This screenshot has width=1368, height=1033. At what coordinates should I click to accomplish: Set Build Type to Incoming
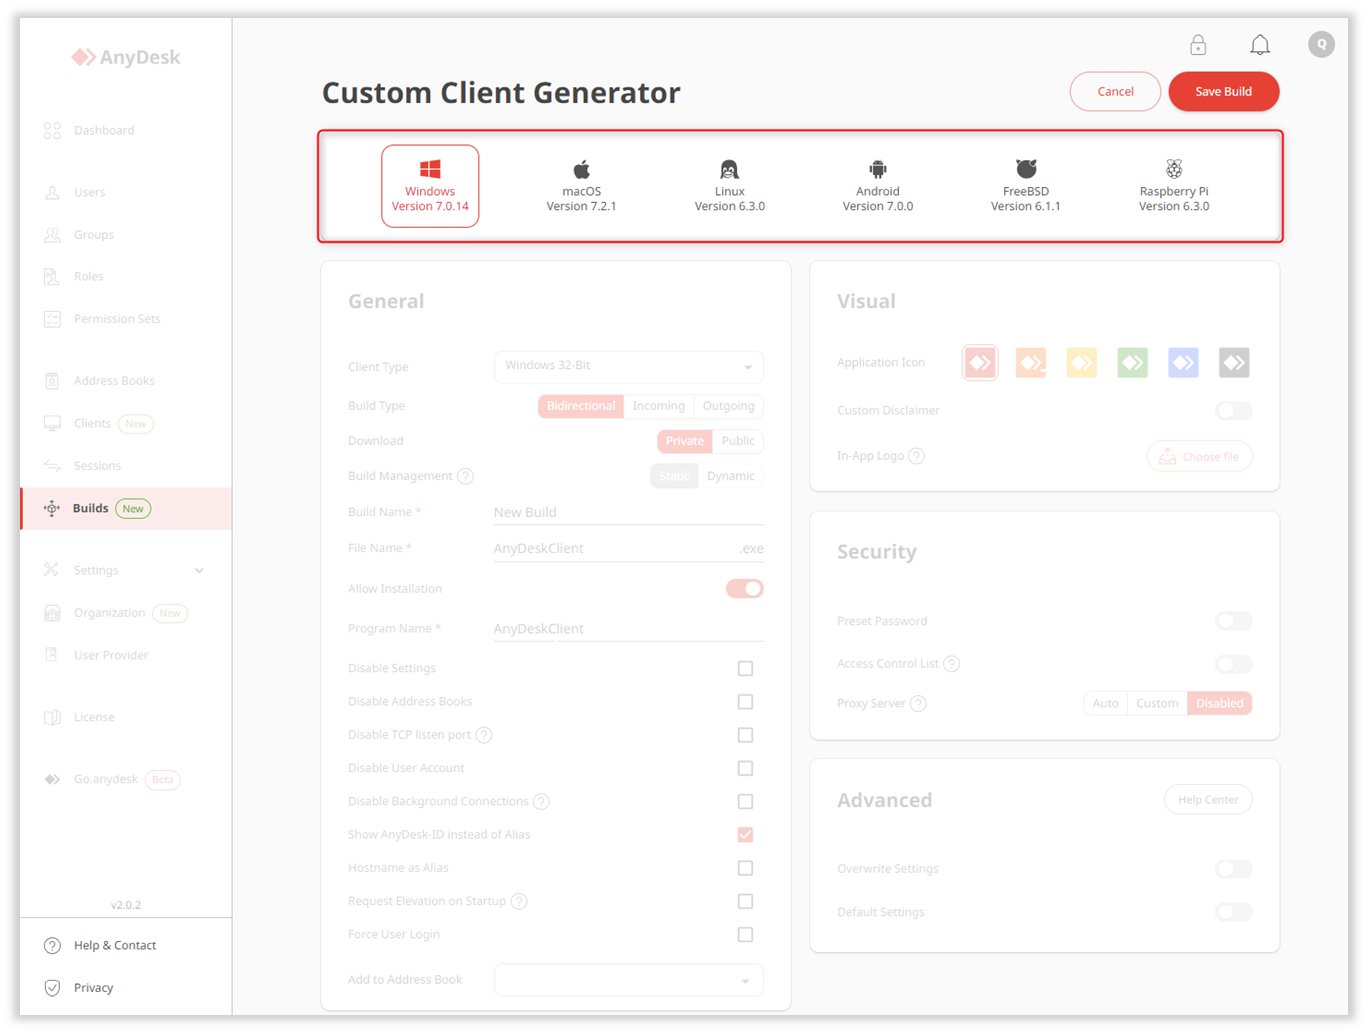click(x=658, y=406)
